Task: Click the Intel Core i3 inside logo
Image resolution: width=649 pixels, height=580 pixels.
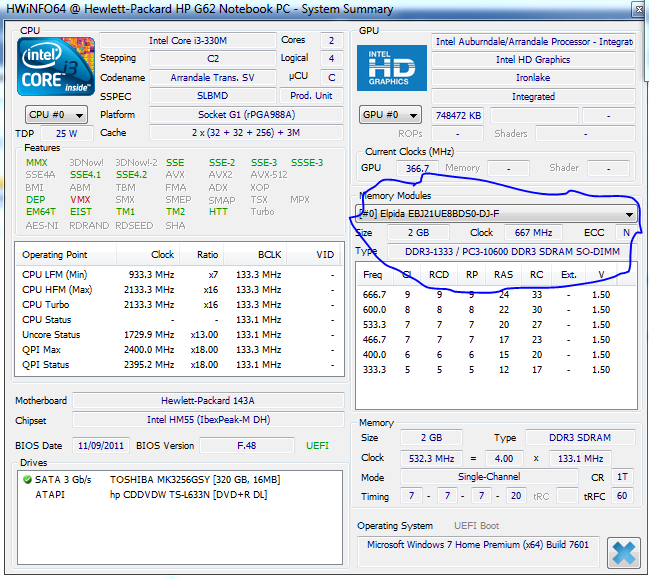Action: click(x=56, y=67)
